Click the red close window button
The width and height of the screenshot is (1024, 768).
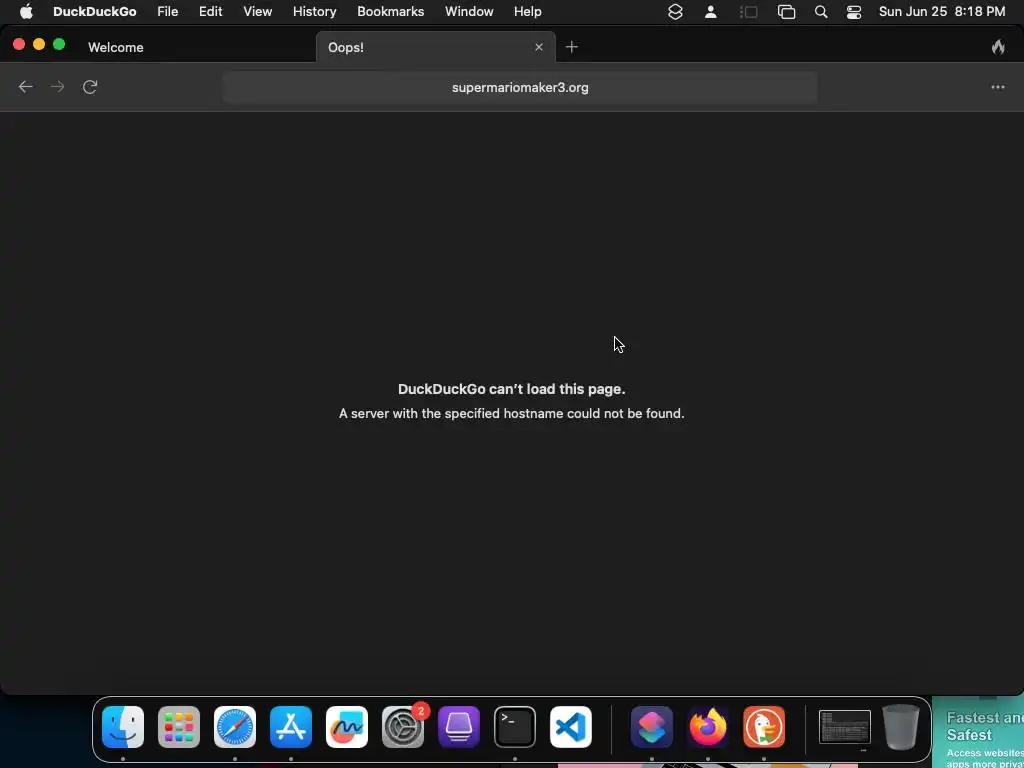19,44
